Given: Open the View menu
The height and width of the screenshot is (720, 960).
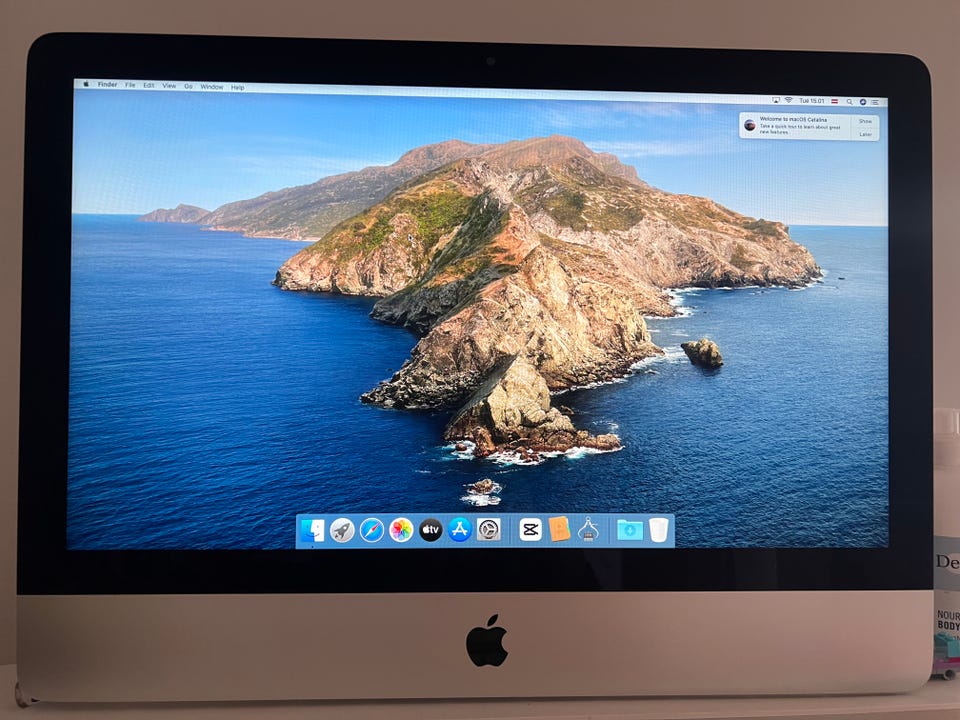Looking at the screenshot, I should [x=169, y=86].
